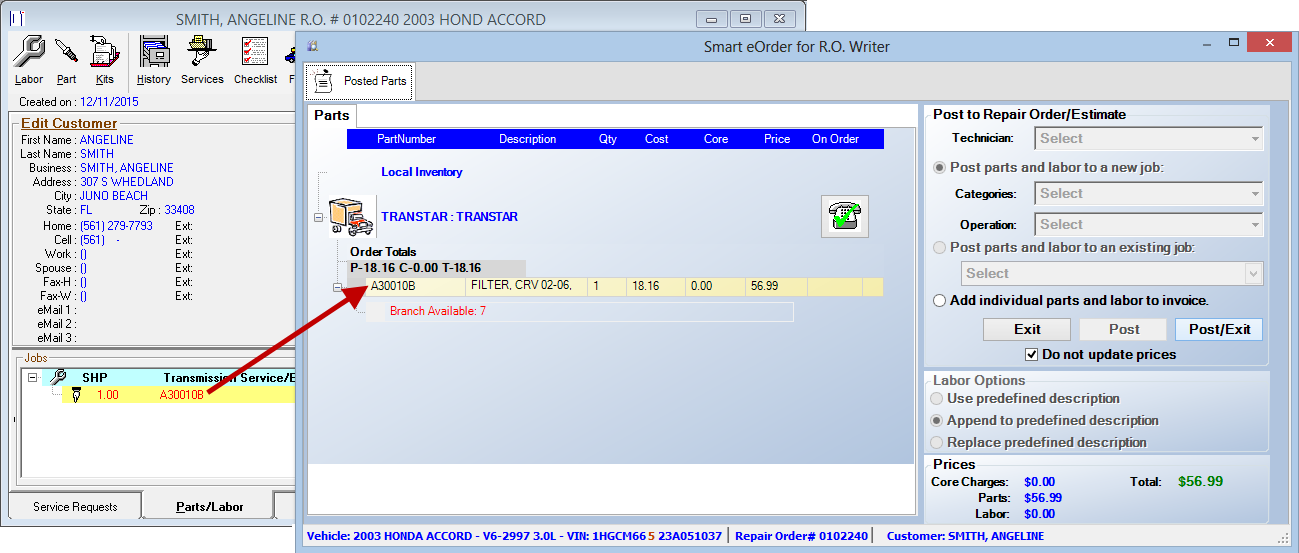Uncheck Do not update prices checkbox
The image size is (1299, 553).
(1032, 354)
